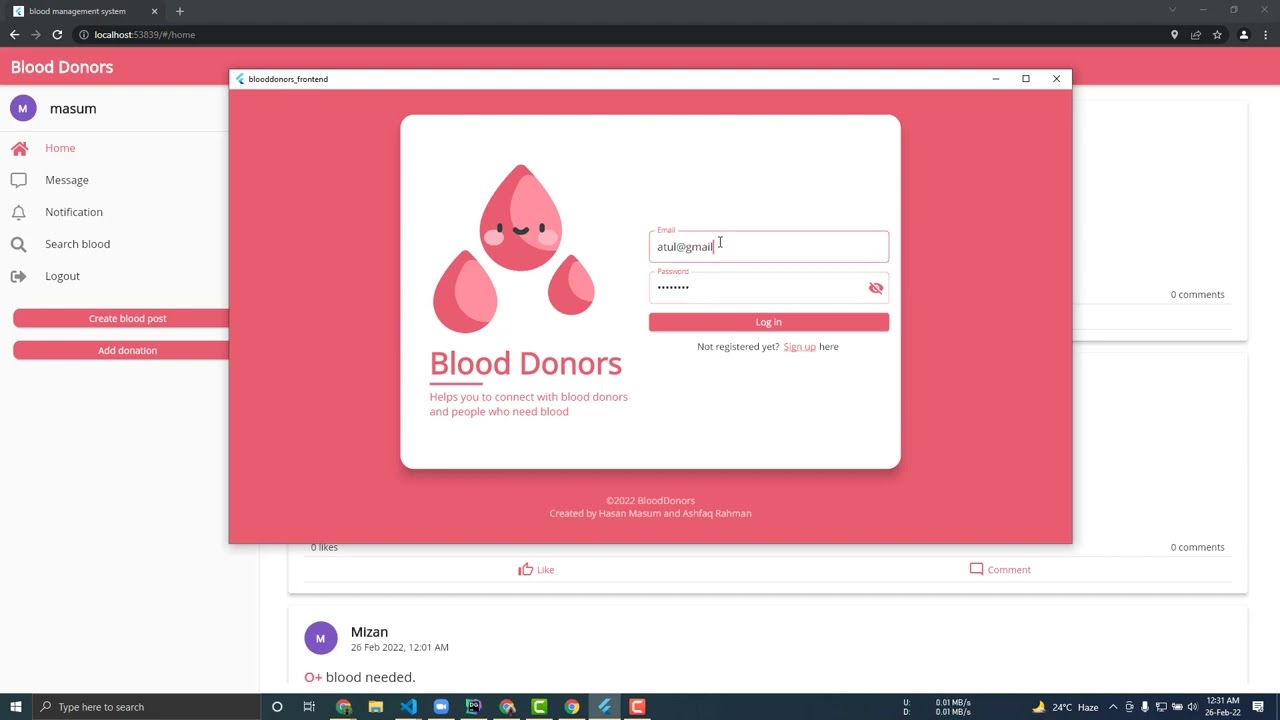The image size is (1280, 720).
Task: Click the Password input field
Action: pyautogui.click(x=768, y=288)
